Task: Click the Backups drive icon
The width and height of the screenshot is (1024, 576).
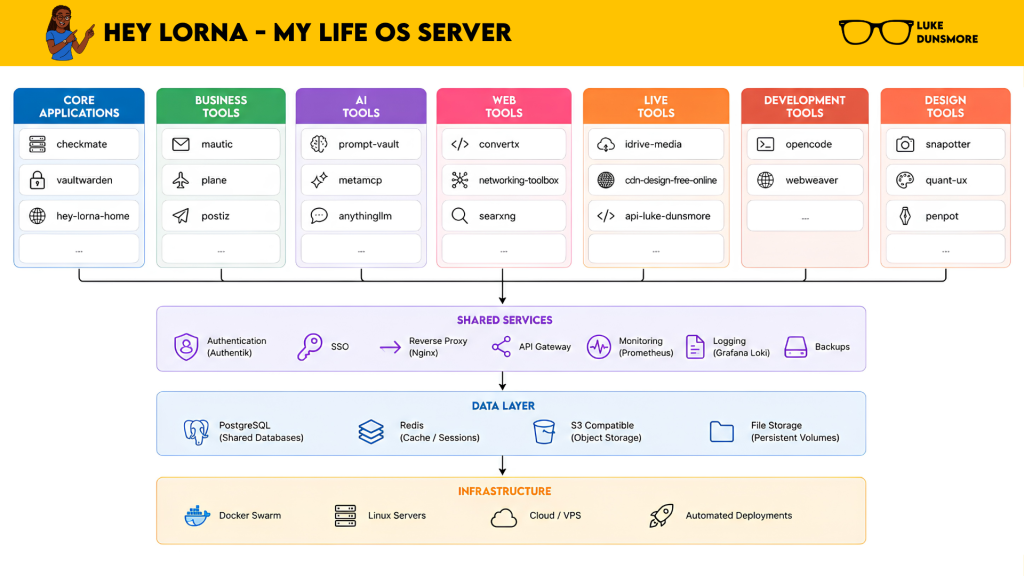Action: pyautogui.click(x=795, y=347)
